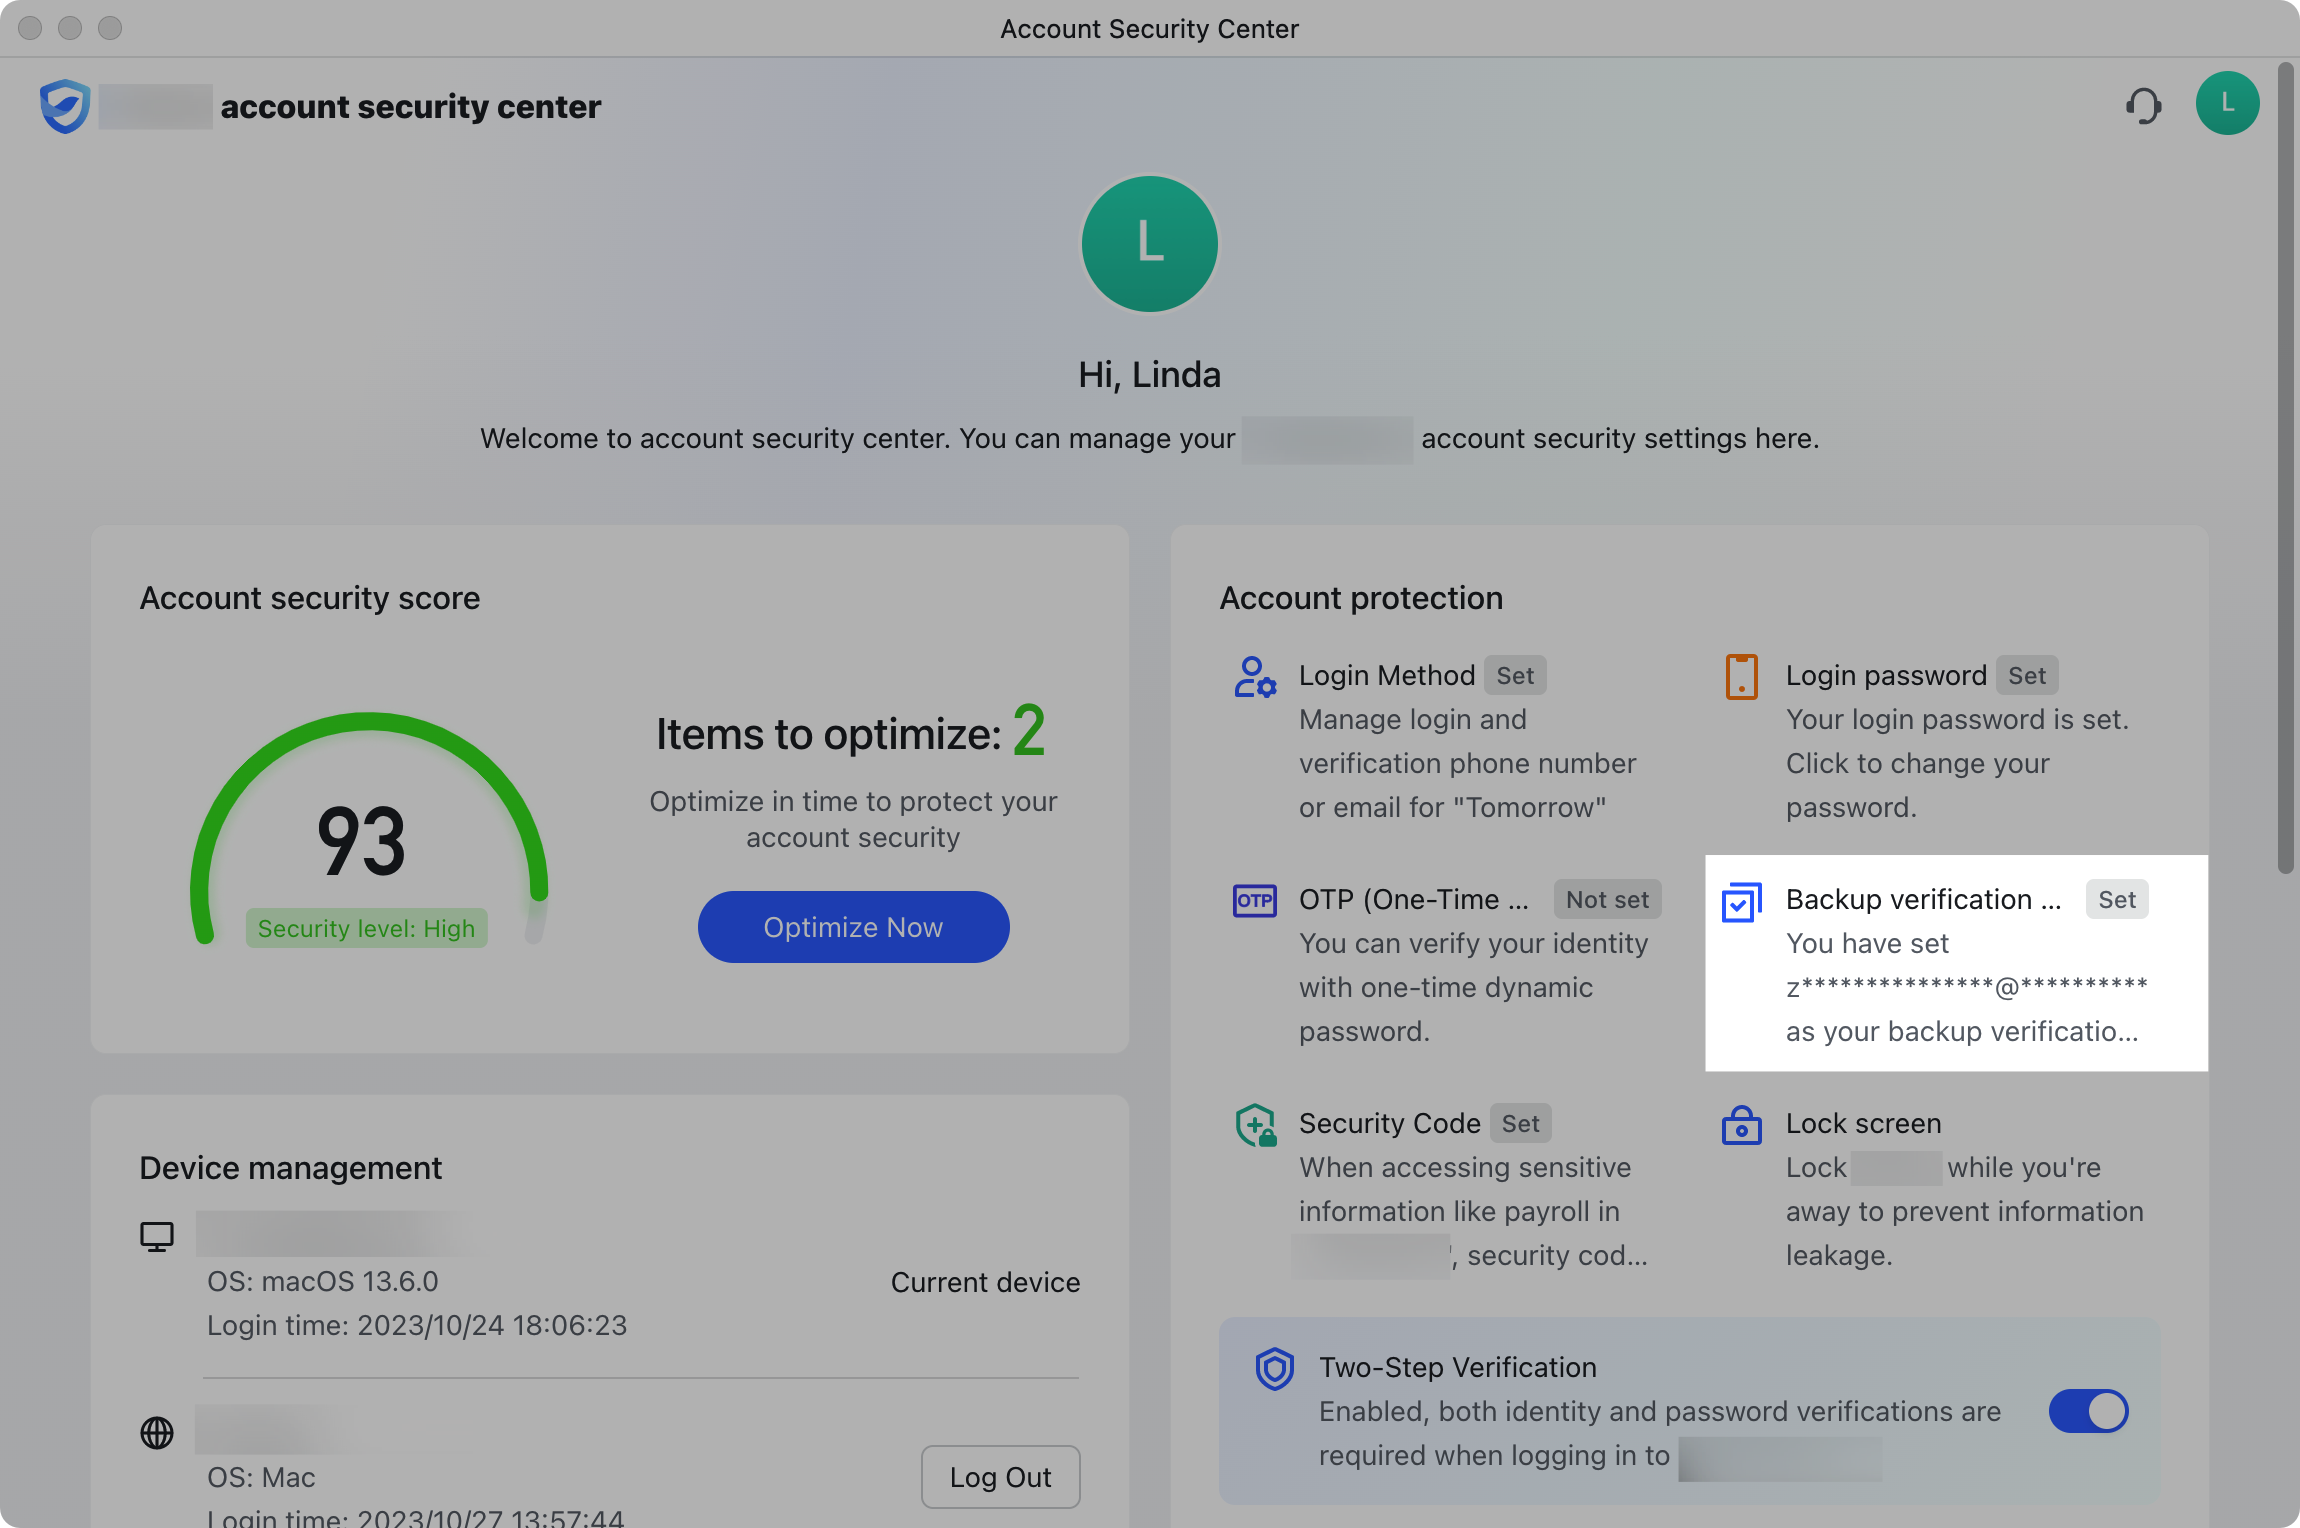
Task: Click the Login password smartphone icon
Action: 1740,677
